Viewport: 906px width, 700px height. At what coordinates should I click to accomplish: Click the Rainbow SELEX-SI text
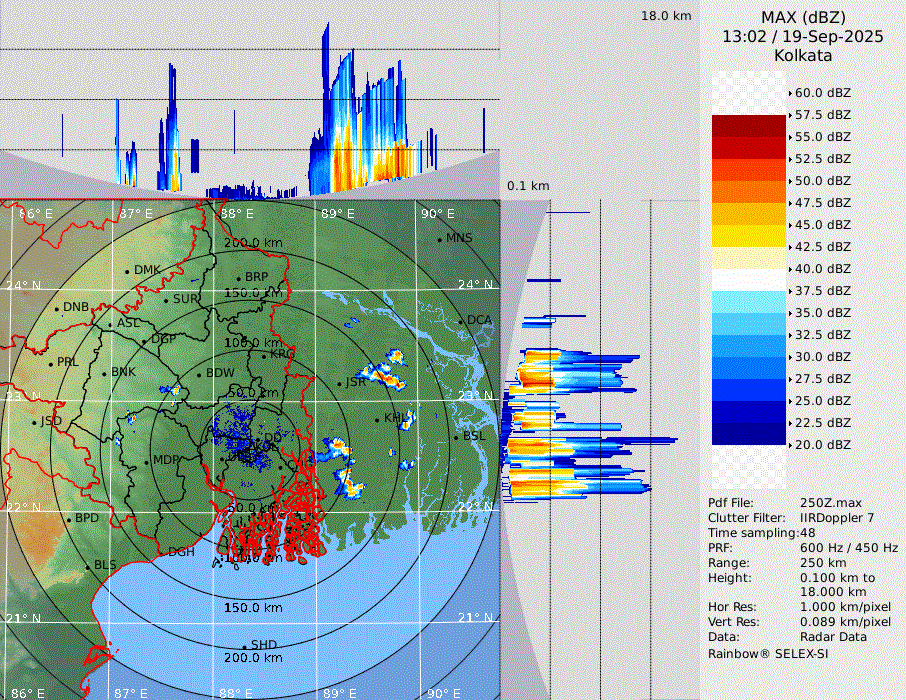[x=768, y=654]
